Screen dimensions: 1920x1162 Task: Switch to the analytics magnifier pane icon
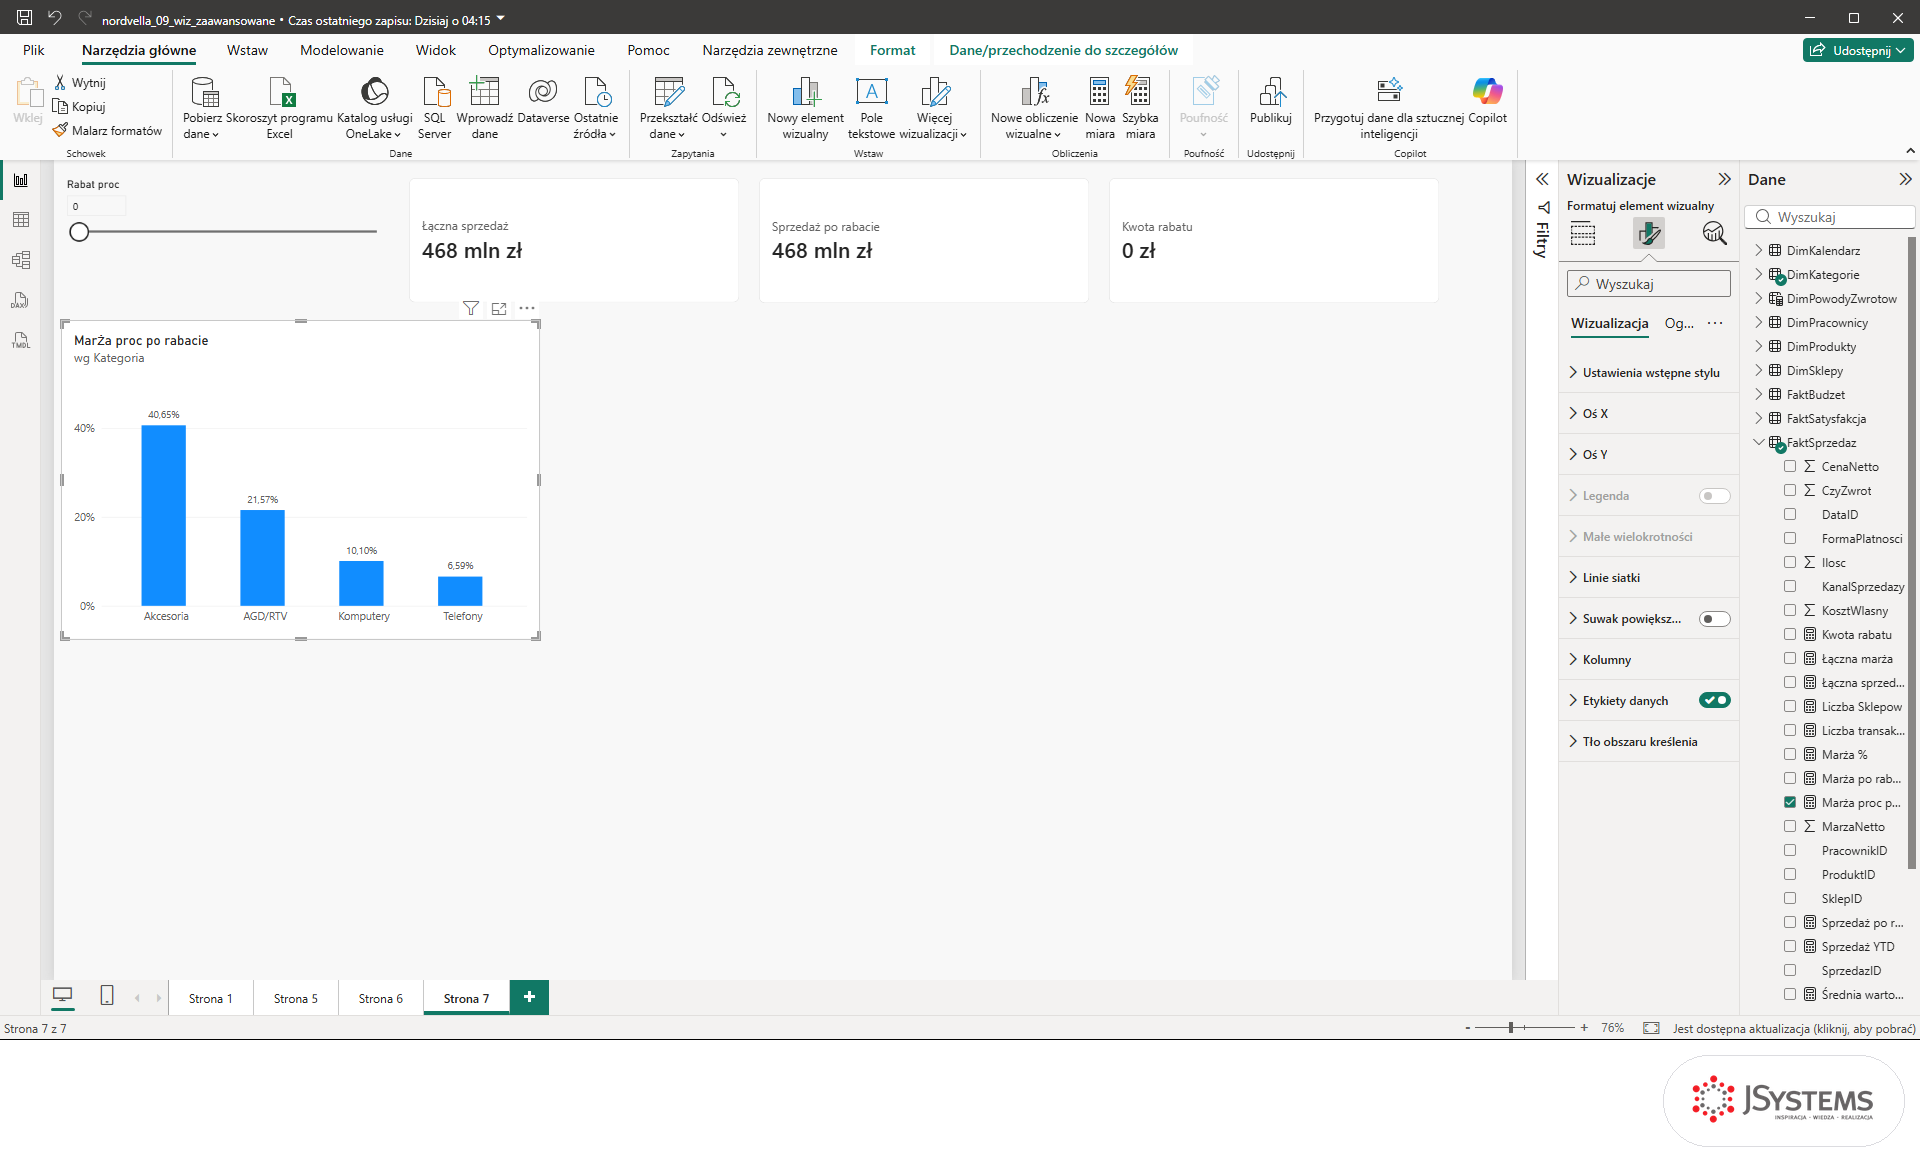click(1714, 234)
